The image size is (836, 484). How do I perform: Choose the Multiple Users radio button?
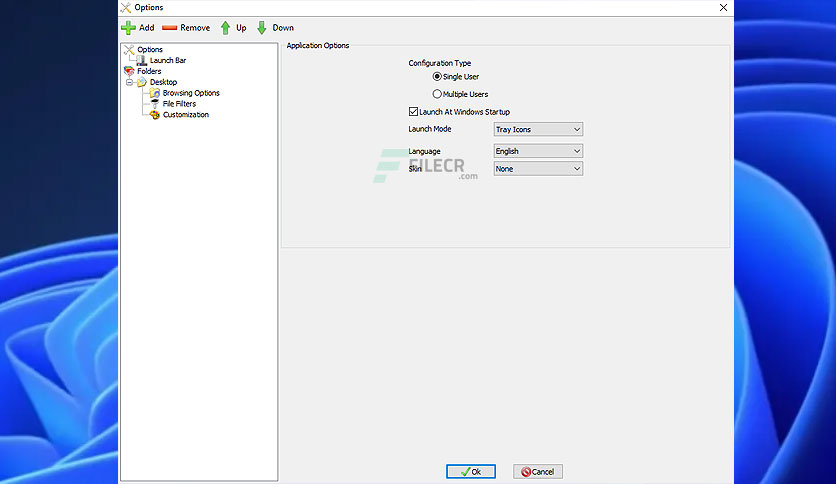437,94
